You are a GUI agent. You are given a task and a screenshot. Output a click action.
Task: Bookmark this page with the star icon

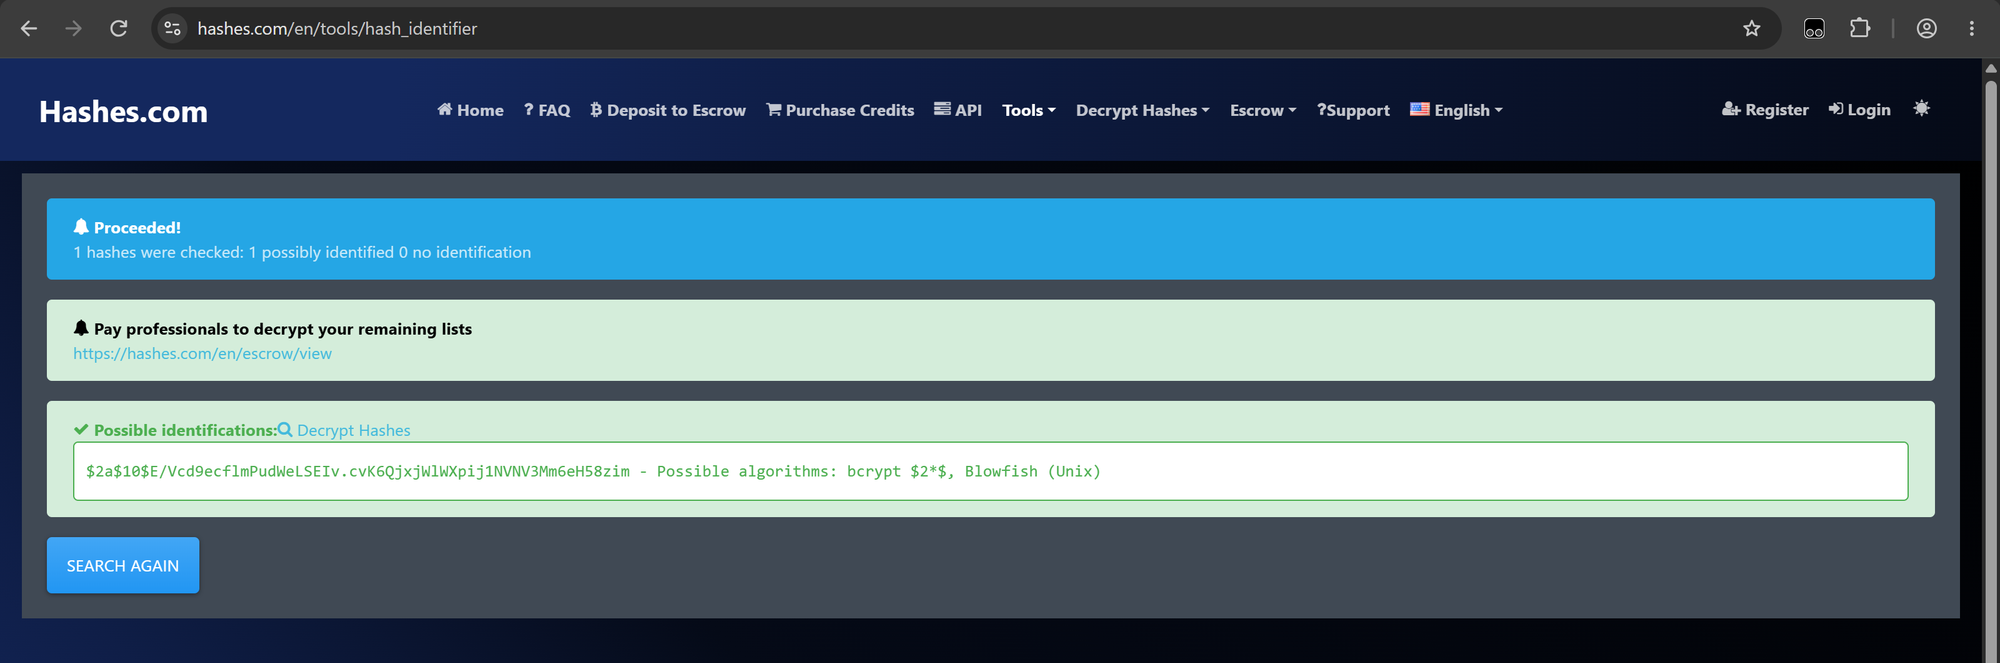(x=1751, y=28)
